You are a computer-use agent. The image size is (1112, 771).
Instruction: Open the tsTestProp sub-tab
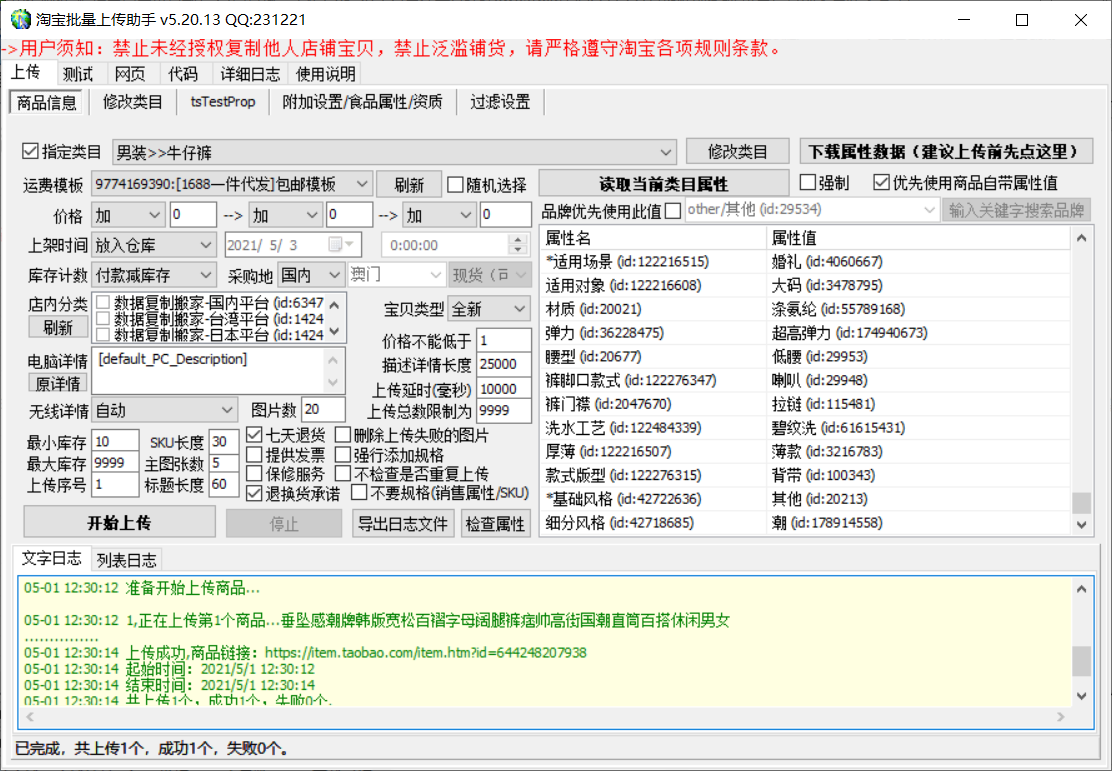point(223,102)
